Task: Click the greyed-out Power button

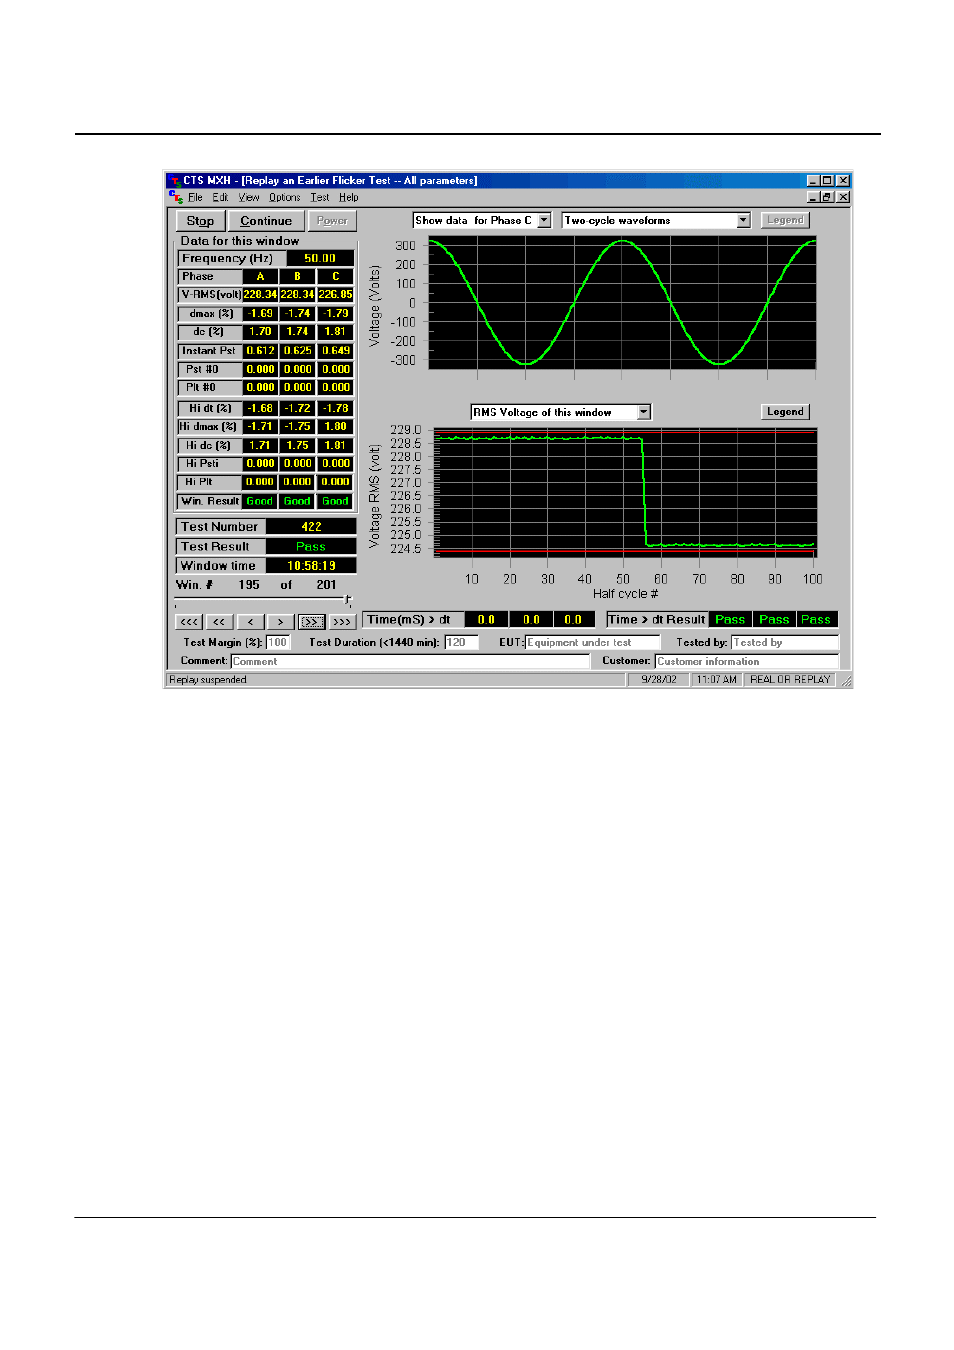Action: [x=332, y=221]
